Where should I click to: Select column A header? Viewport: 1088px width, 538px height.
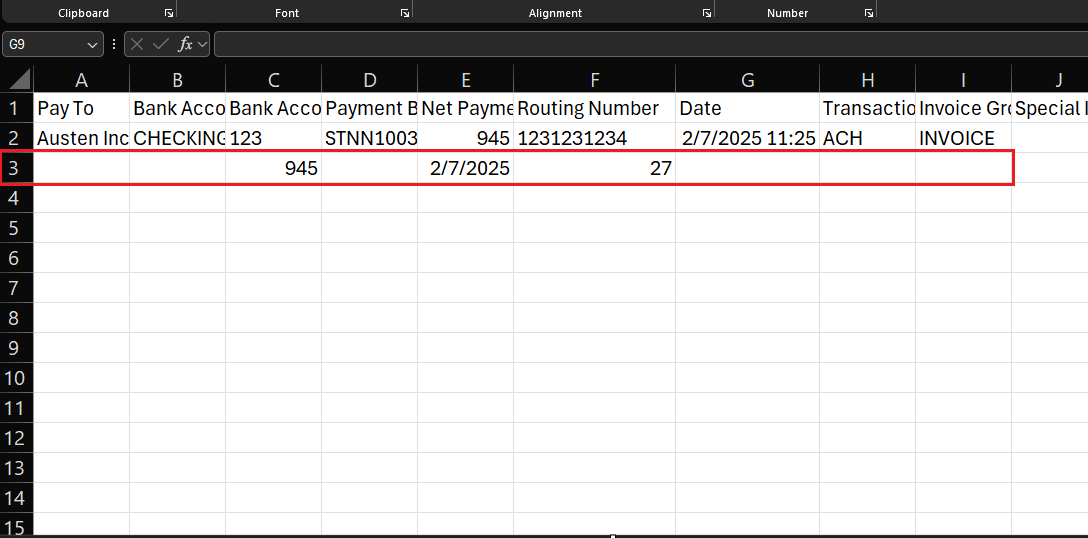tap(81, 80)
